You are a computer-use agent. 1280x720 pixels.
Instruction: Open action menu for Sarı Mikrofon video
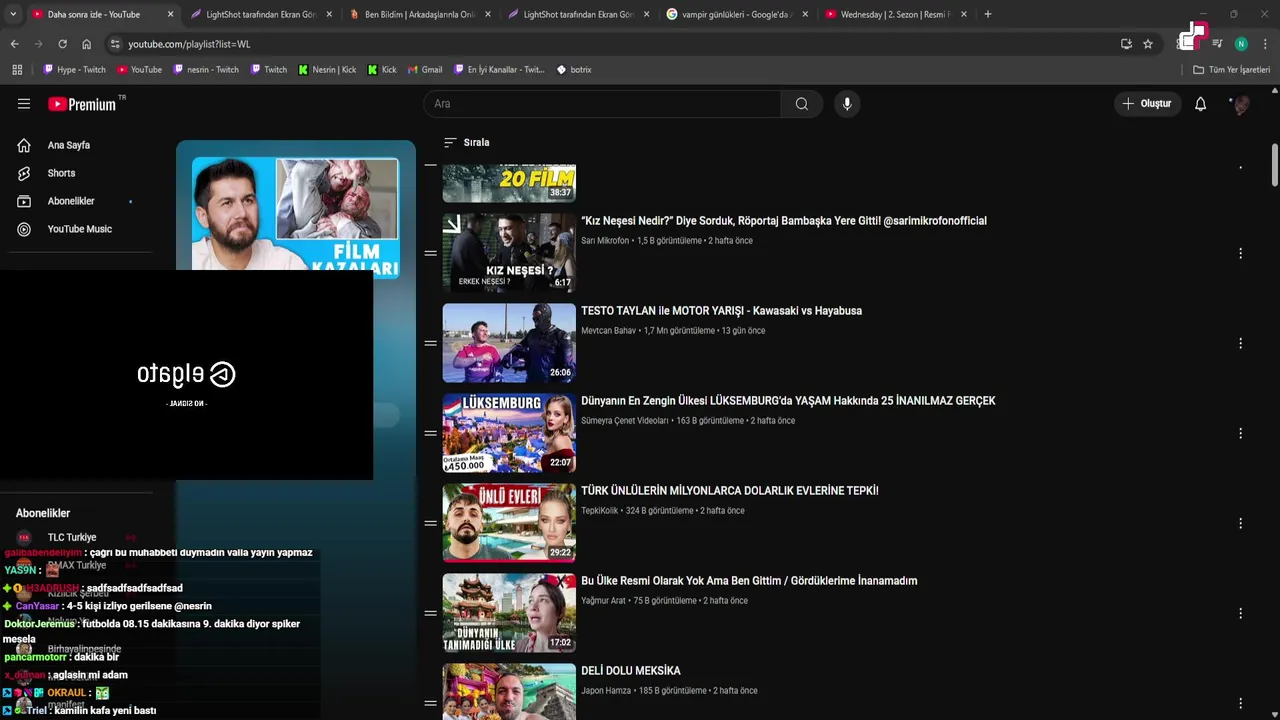[1240, 253]
